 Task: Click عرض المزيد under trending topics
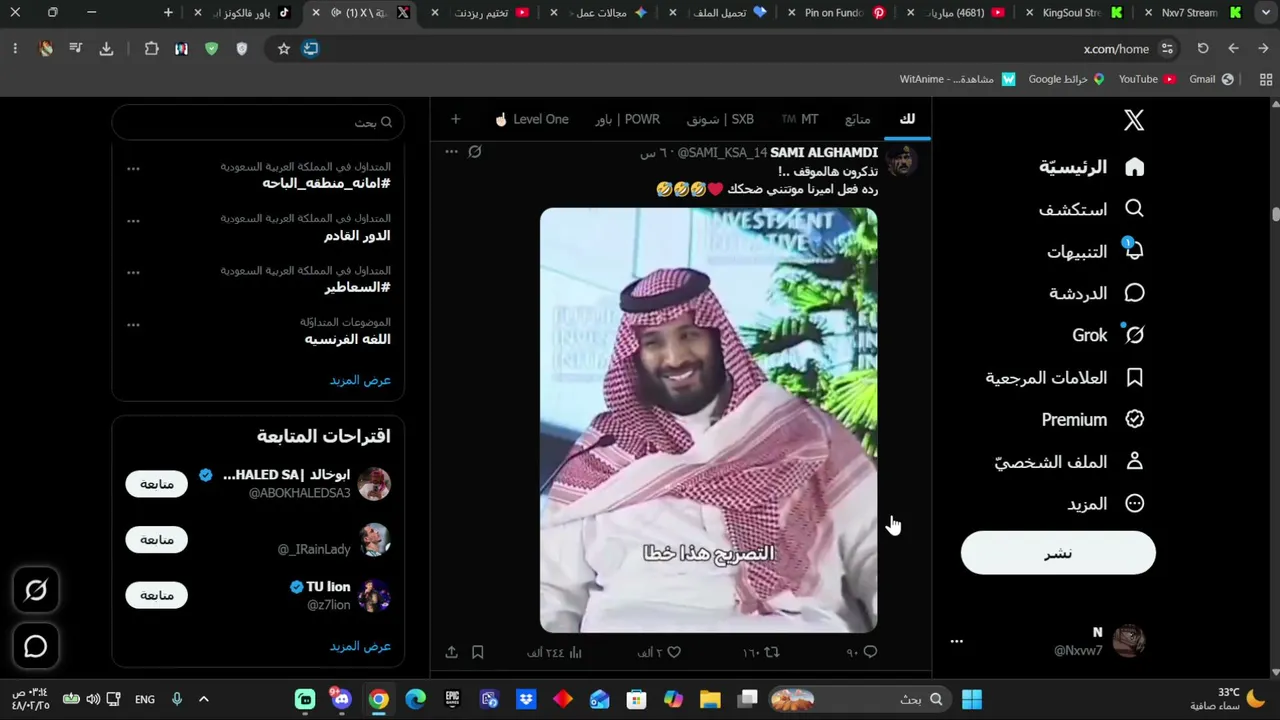coord(360,380)
